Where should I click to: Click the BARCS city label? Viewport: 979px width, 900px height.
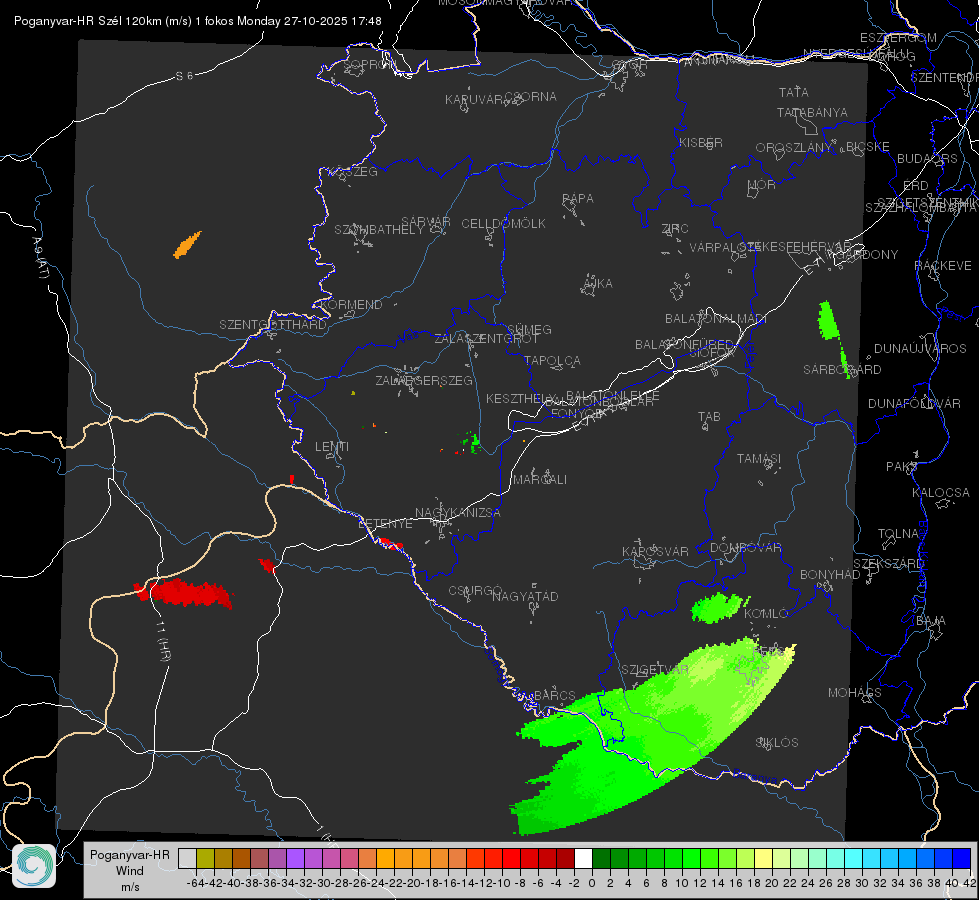pos(554,695)
